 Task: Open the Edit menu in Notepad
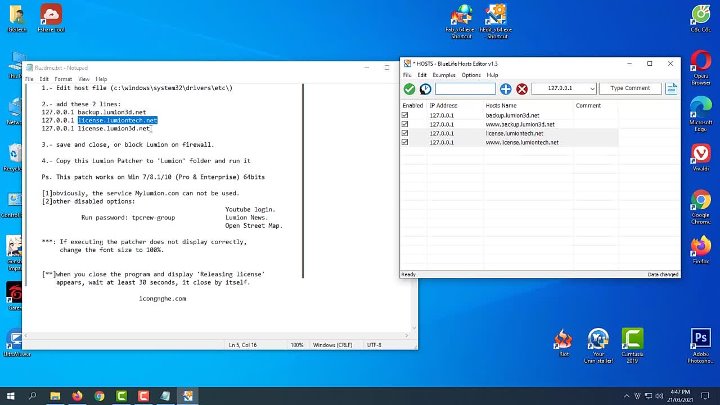(44, 79)
